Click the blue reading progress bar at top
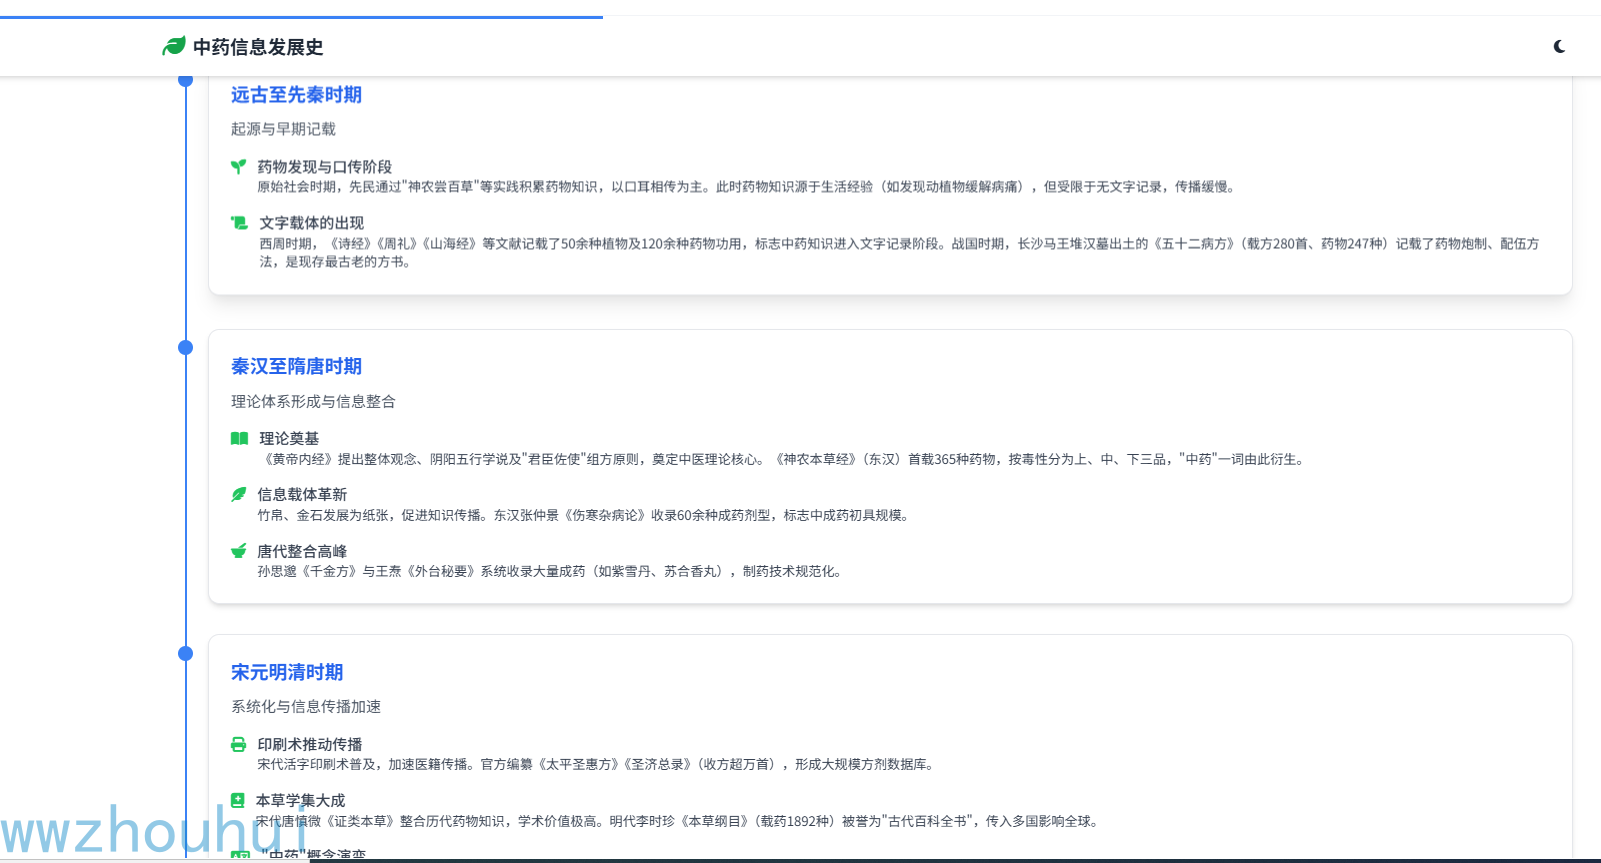This screenshot has height=863, width=1601. pos(301,17)
